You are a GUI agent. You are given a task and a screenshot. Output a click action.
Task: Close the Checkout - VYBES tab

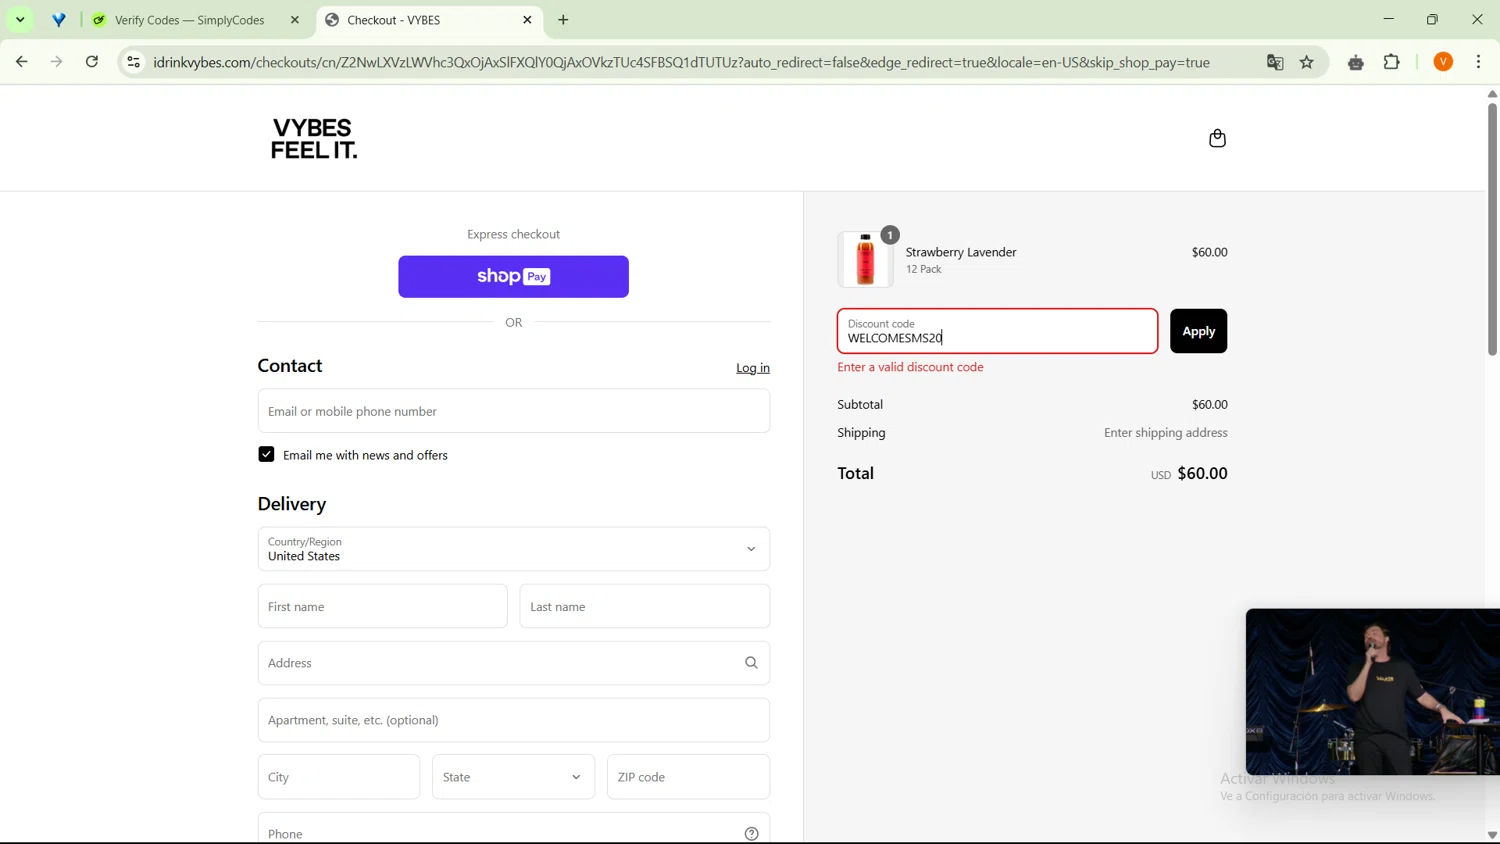click(528, 20)
